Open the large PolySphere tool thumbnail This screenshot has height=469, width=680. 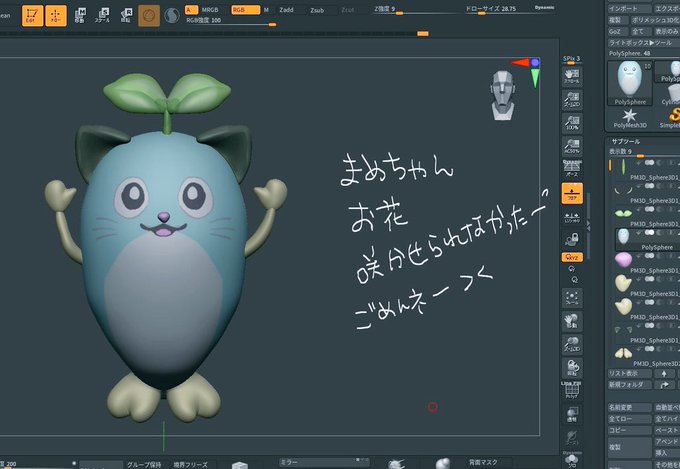pyautogui.click(x=630, y=83)
